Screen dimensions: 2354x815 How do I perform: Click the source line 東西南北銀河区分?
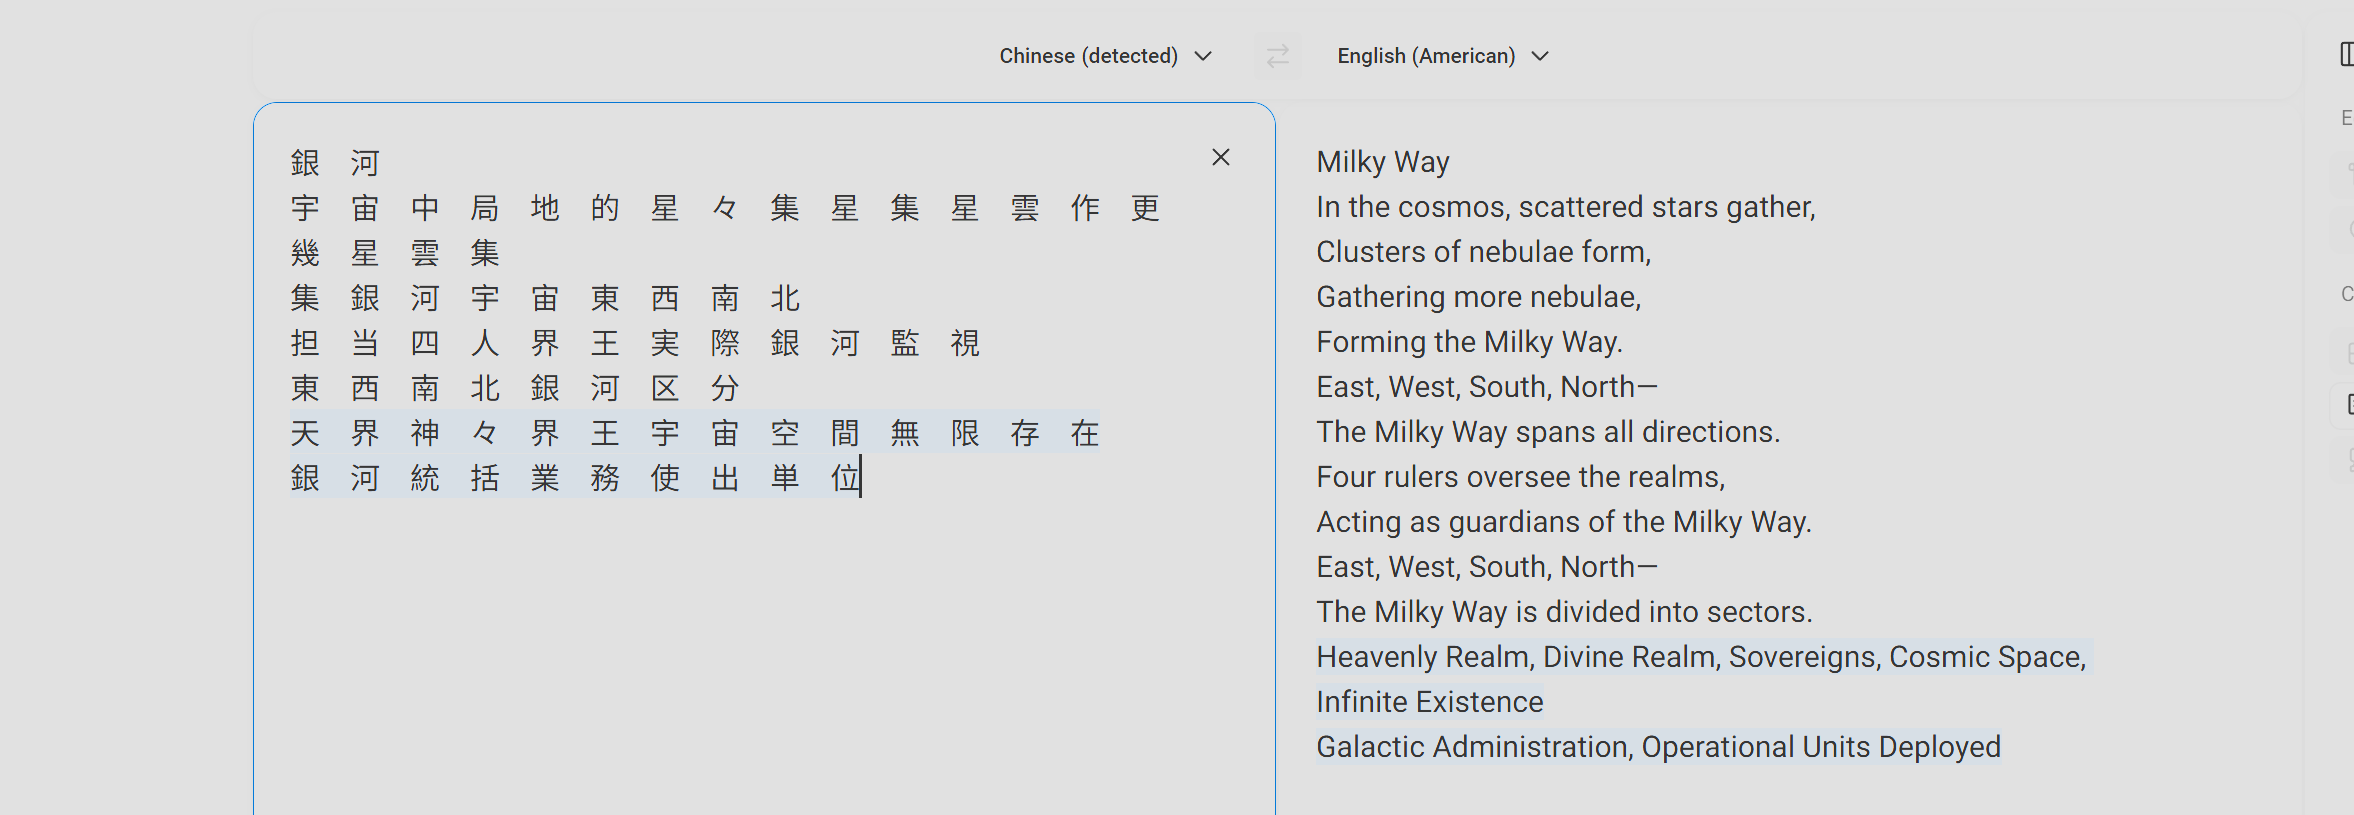pyautogui.click(x=515, y=387)
